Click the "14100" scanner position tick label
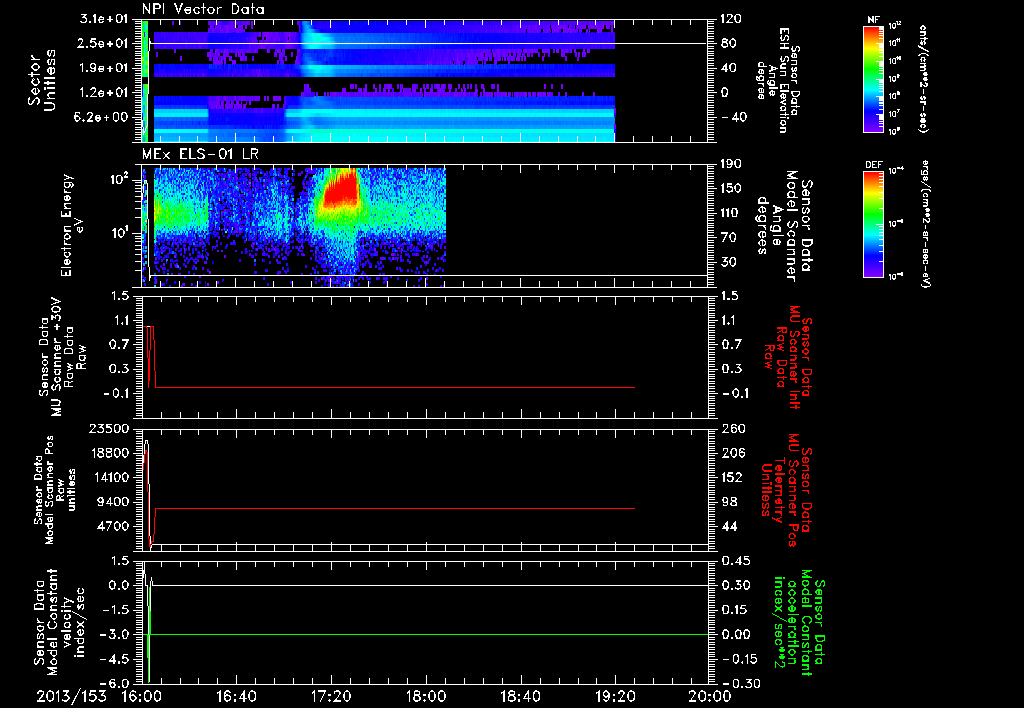The width and height of the screenshot is (1024, 708). coord(109,477)
